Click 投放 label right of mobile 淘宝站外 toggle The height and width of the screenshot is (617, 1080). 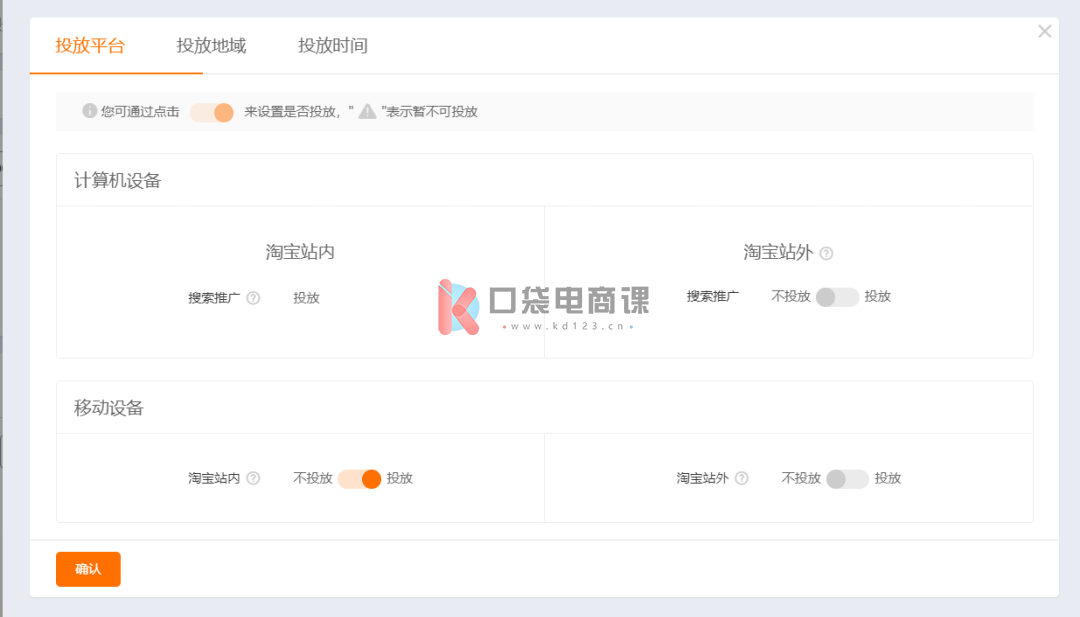tap(888, 479)
